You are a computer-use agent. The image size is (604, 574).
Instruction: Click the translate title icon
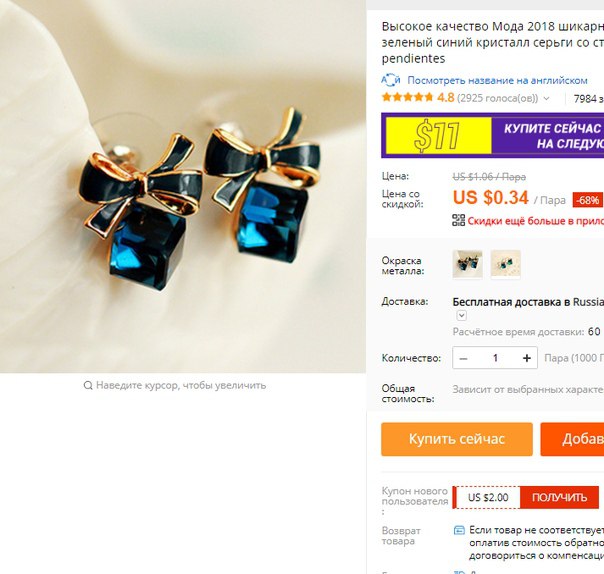click(391, 80)
